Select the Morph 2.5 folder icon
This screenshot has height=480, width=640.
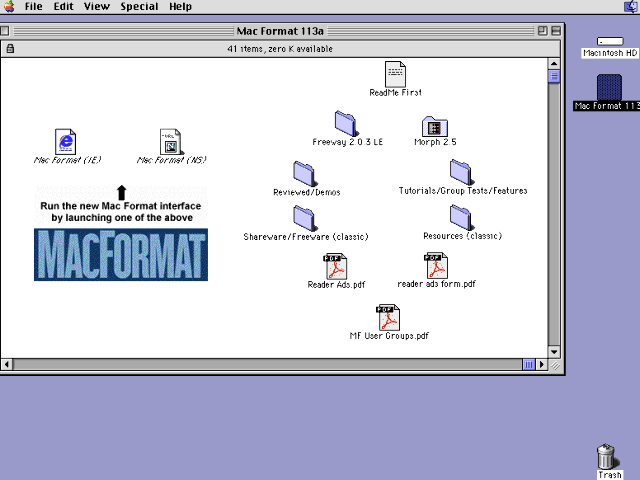click(x=435, y=127)
